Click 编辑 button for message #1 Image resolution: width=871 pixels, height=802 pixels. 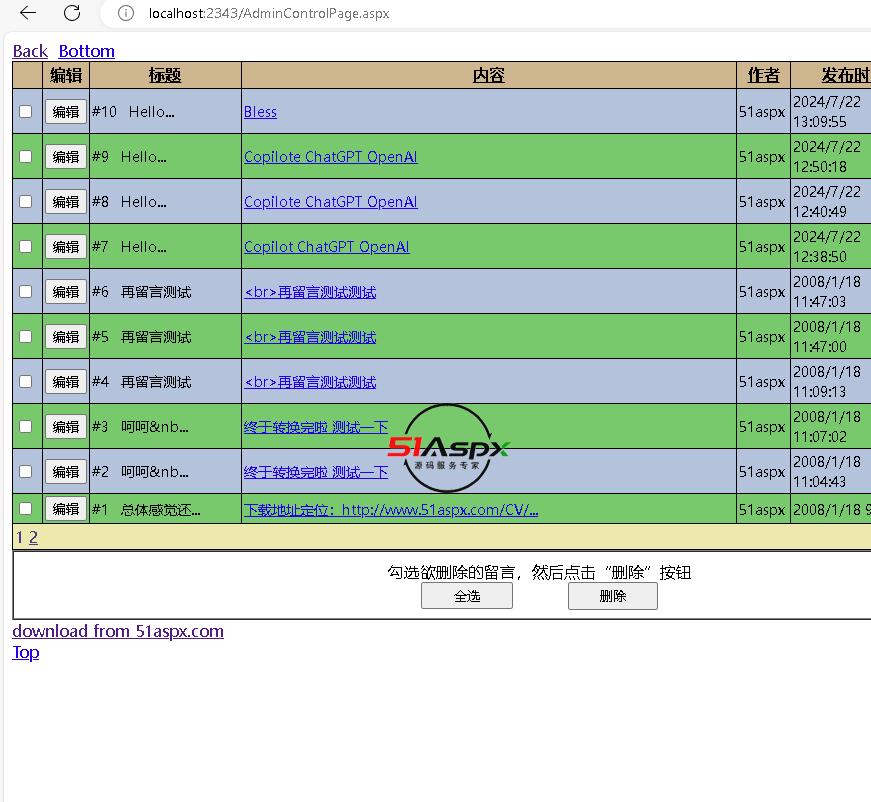click(x=66, y=509)
